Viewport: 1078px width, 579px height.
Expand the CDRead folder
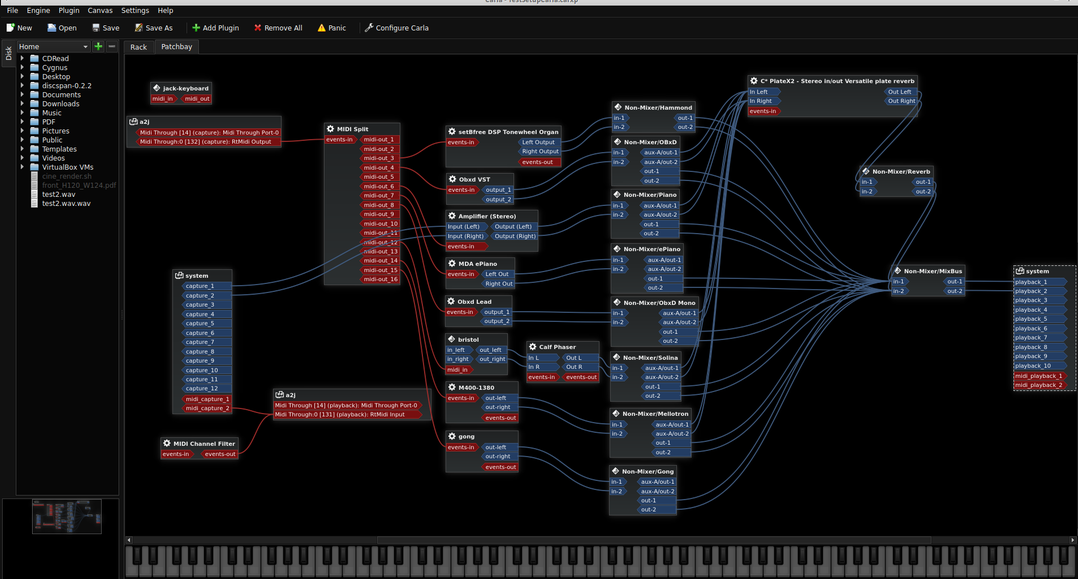22,58
